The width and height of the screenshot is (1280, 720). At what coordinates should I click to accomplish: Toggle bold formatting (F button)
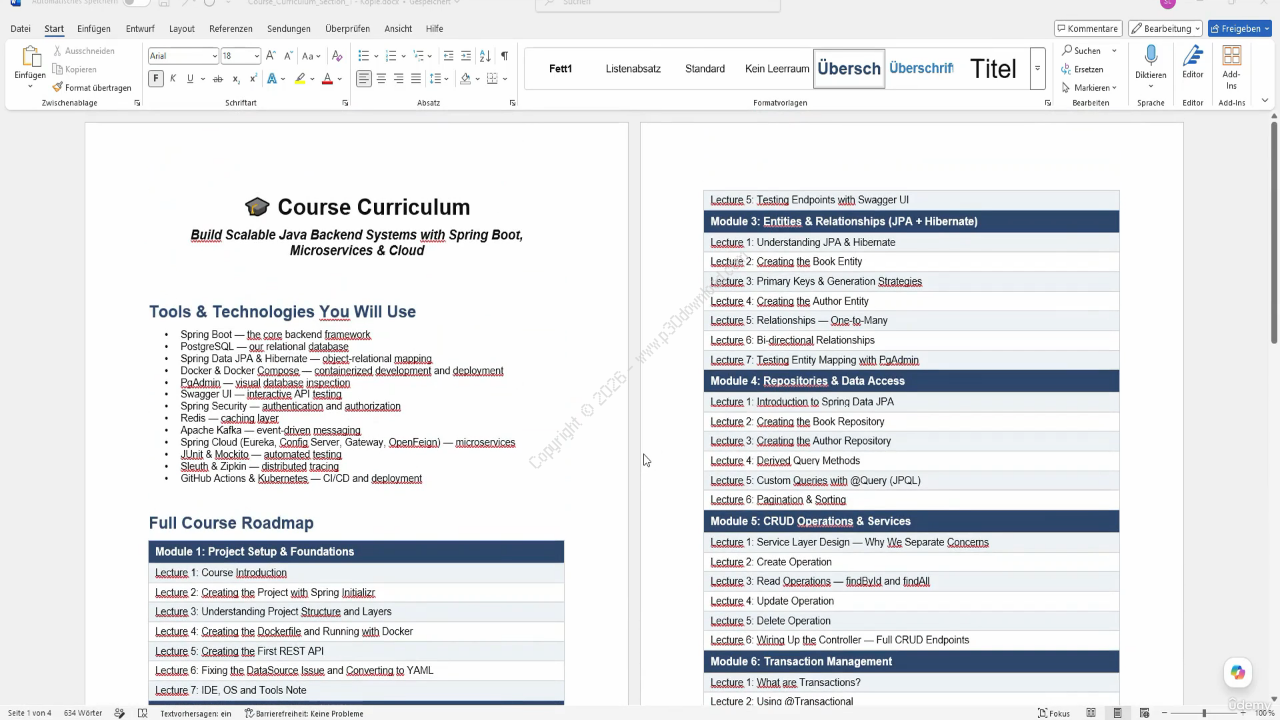click(x=156, y=78)
